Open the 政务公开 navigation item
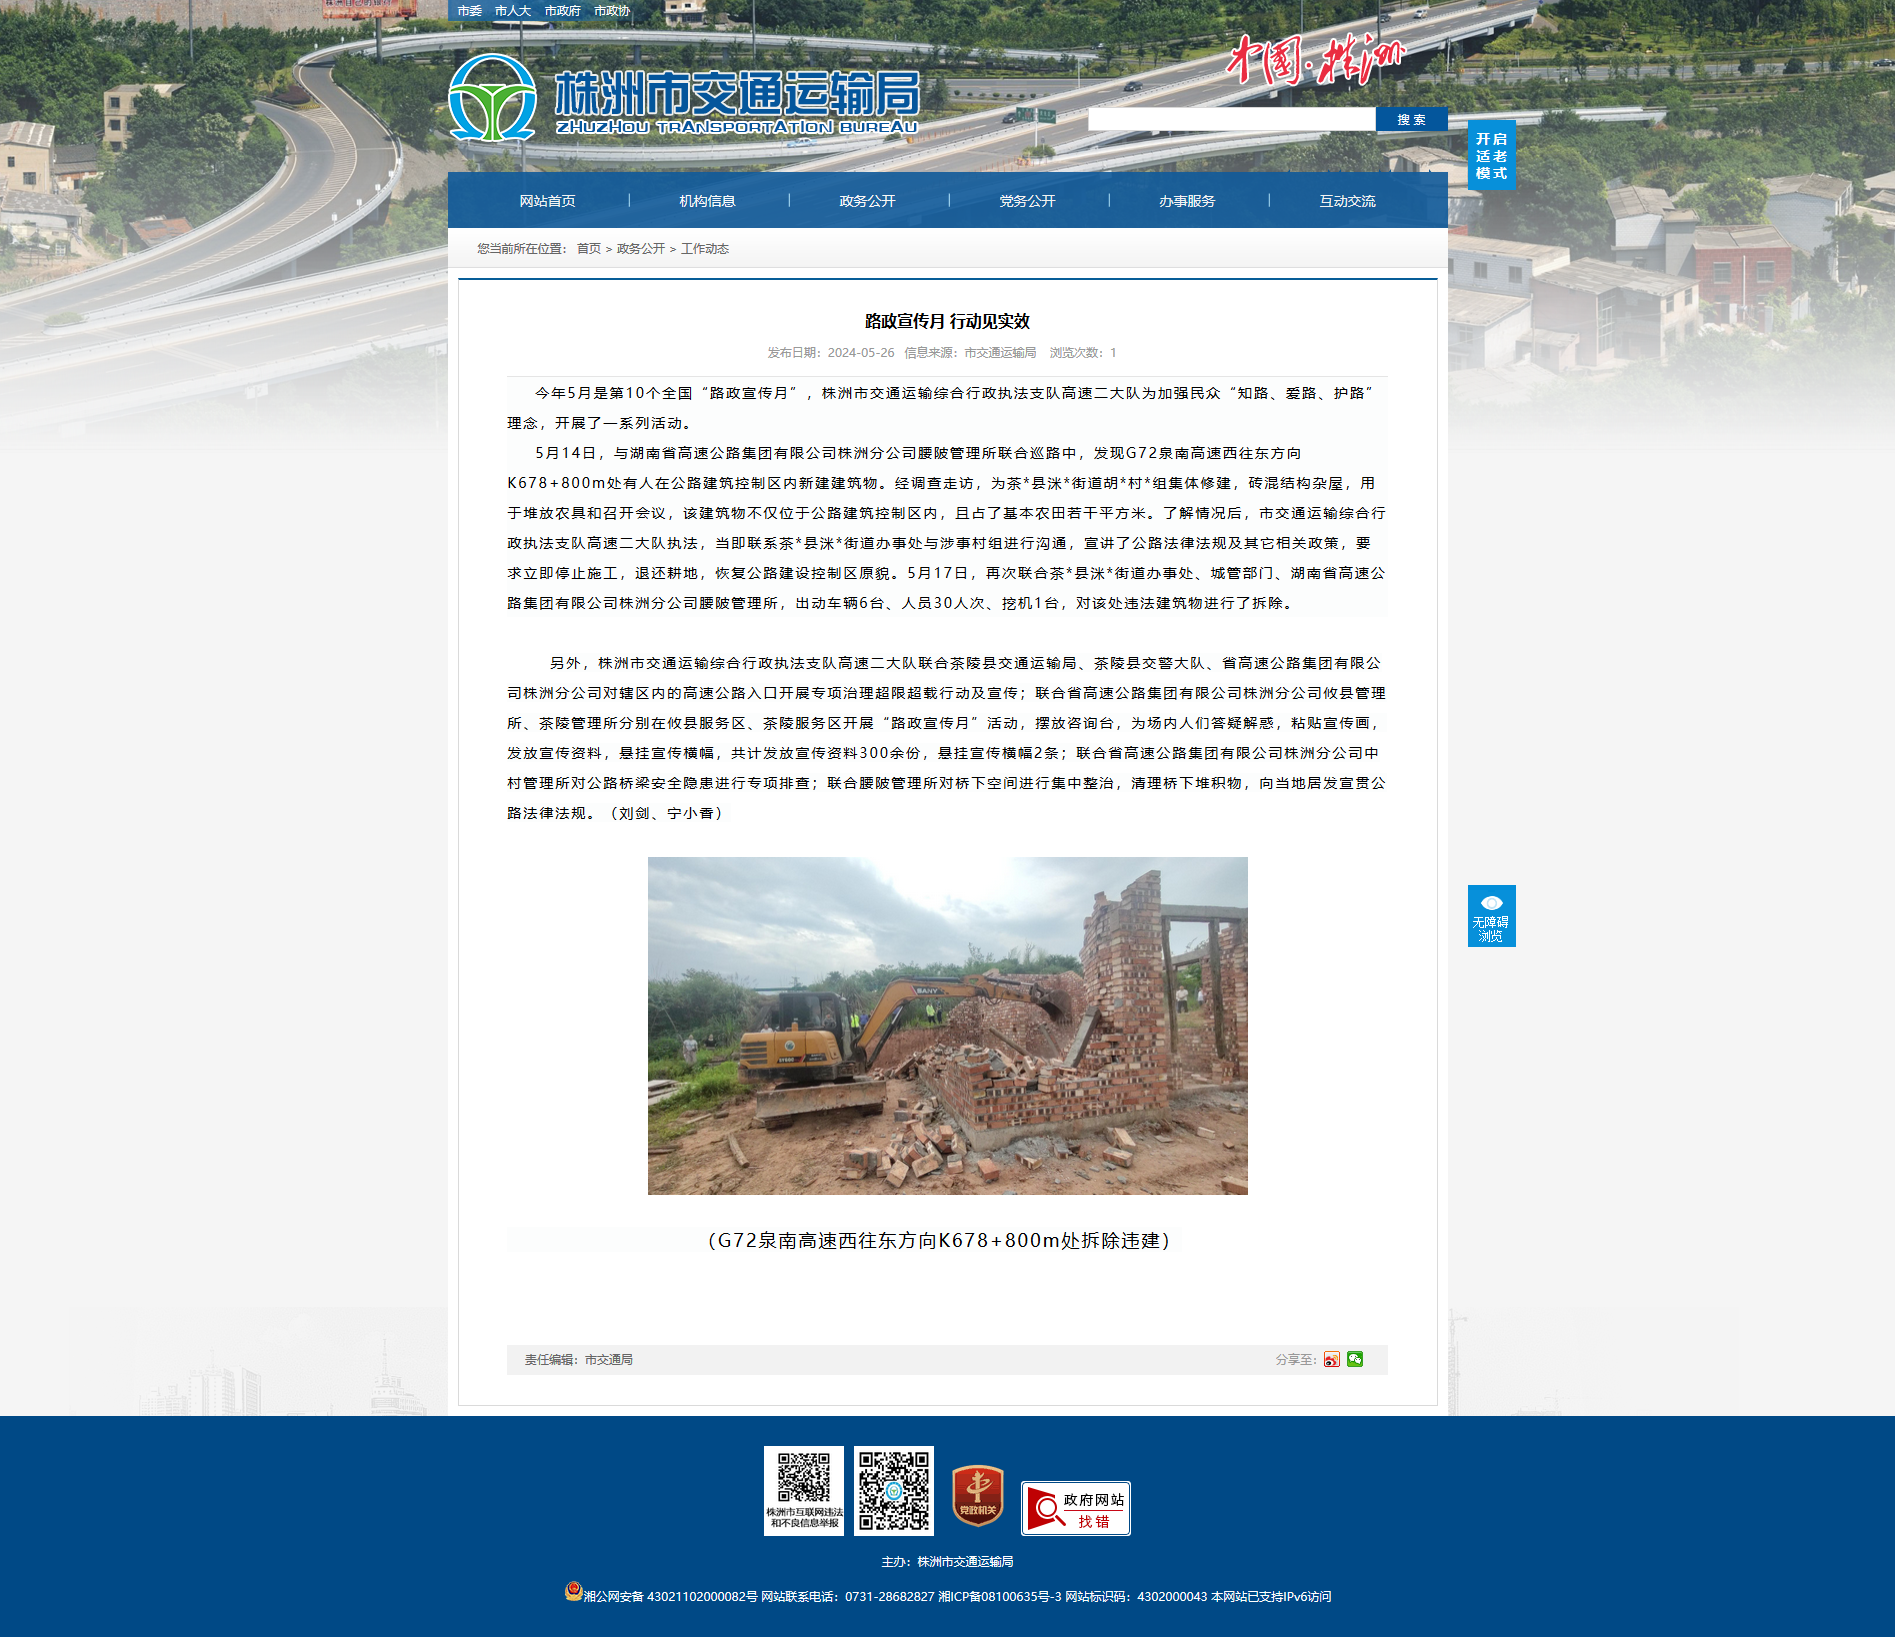The width and height of the screenshot is (1895, 1637). coord(868,201)
